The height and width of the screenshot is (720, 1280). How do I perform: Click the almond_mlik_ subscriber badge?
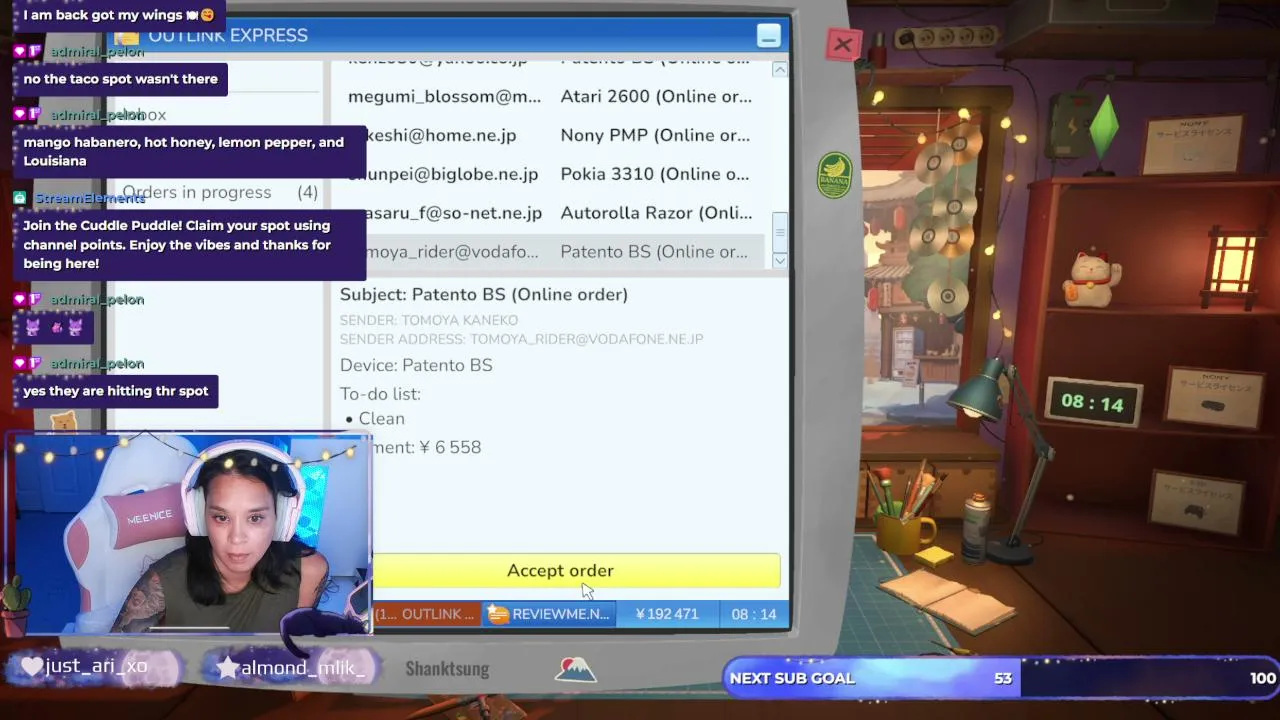290,667
